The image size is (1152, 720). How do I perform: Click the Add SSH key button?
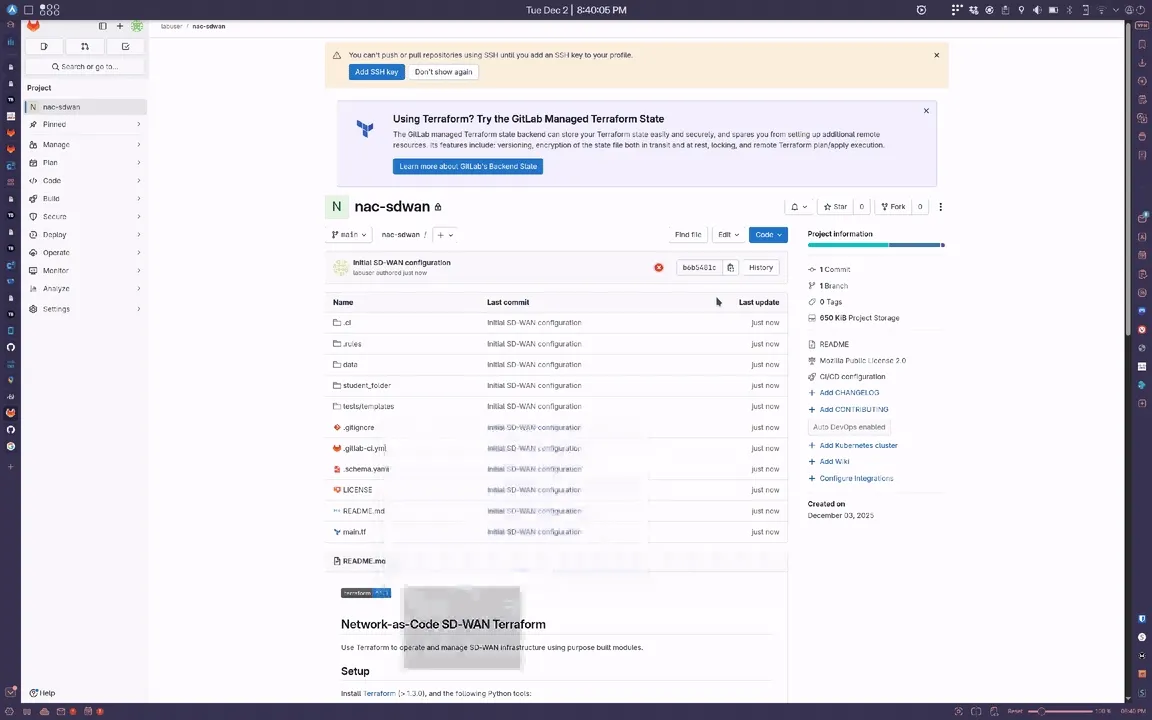tap(376, 71)
